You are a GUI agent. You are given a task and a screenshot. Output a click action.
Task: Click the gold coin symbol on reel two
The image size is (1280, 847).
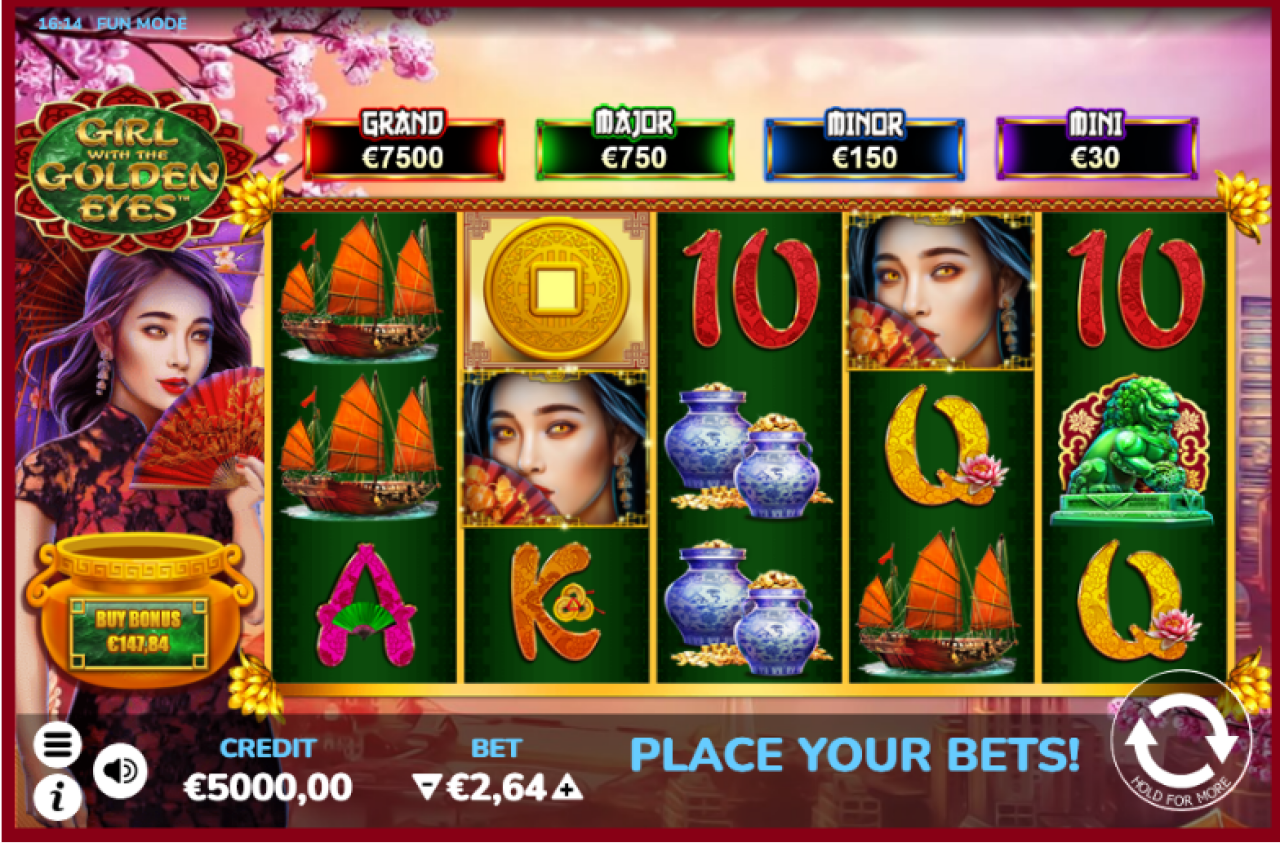click(x=556, y=290)
